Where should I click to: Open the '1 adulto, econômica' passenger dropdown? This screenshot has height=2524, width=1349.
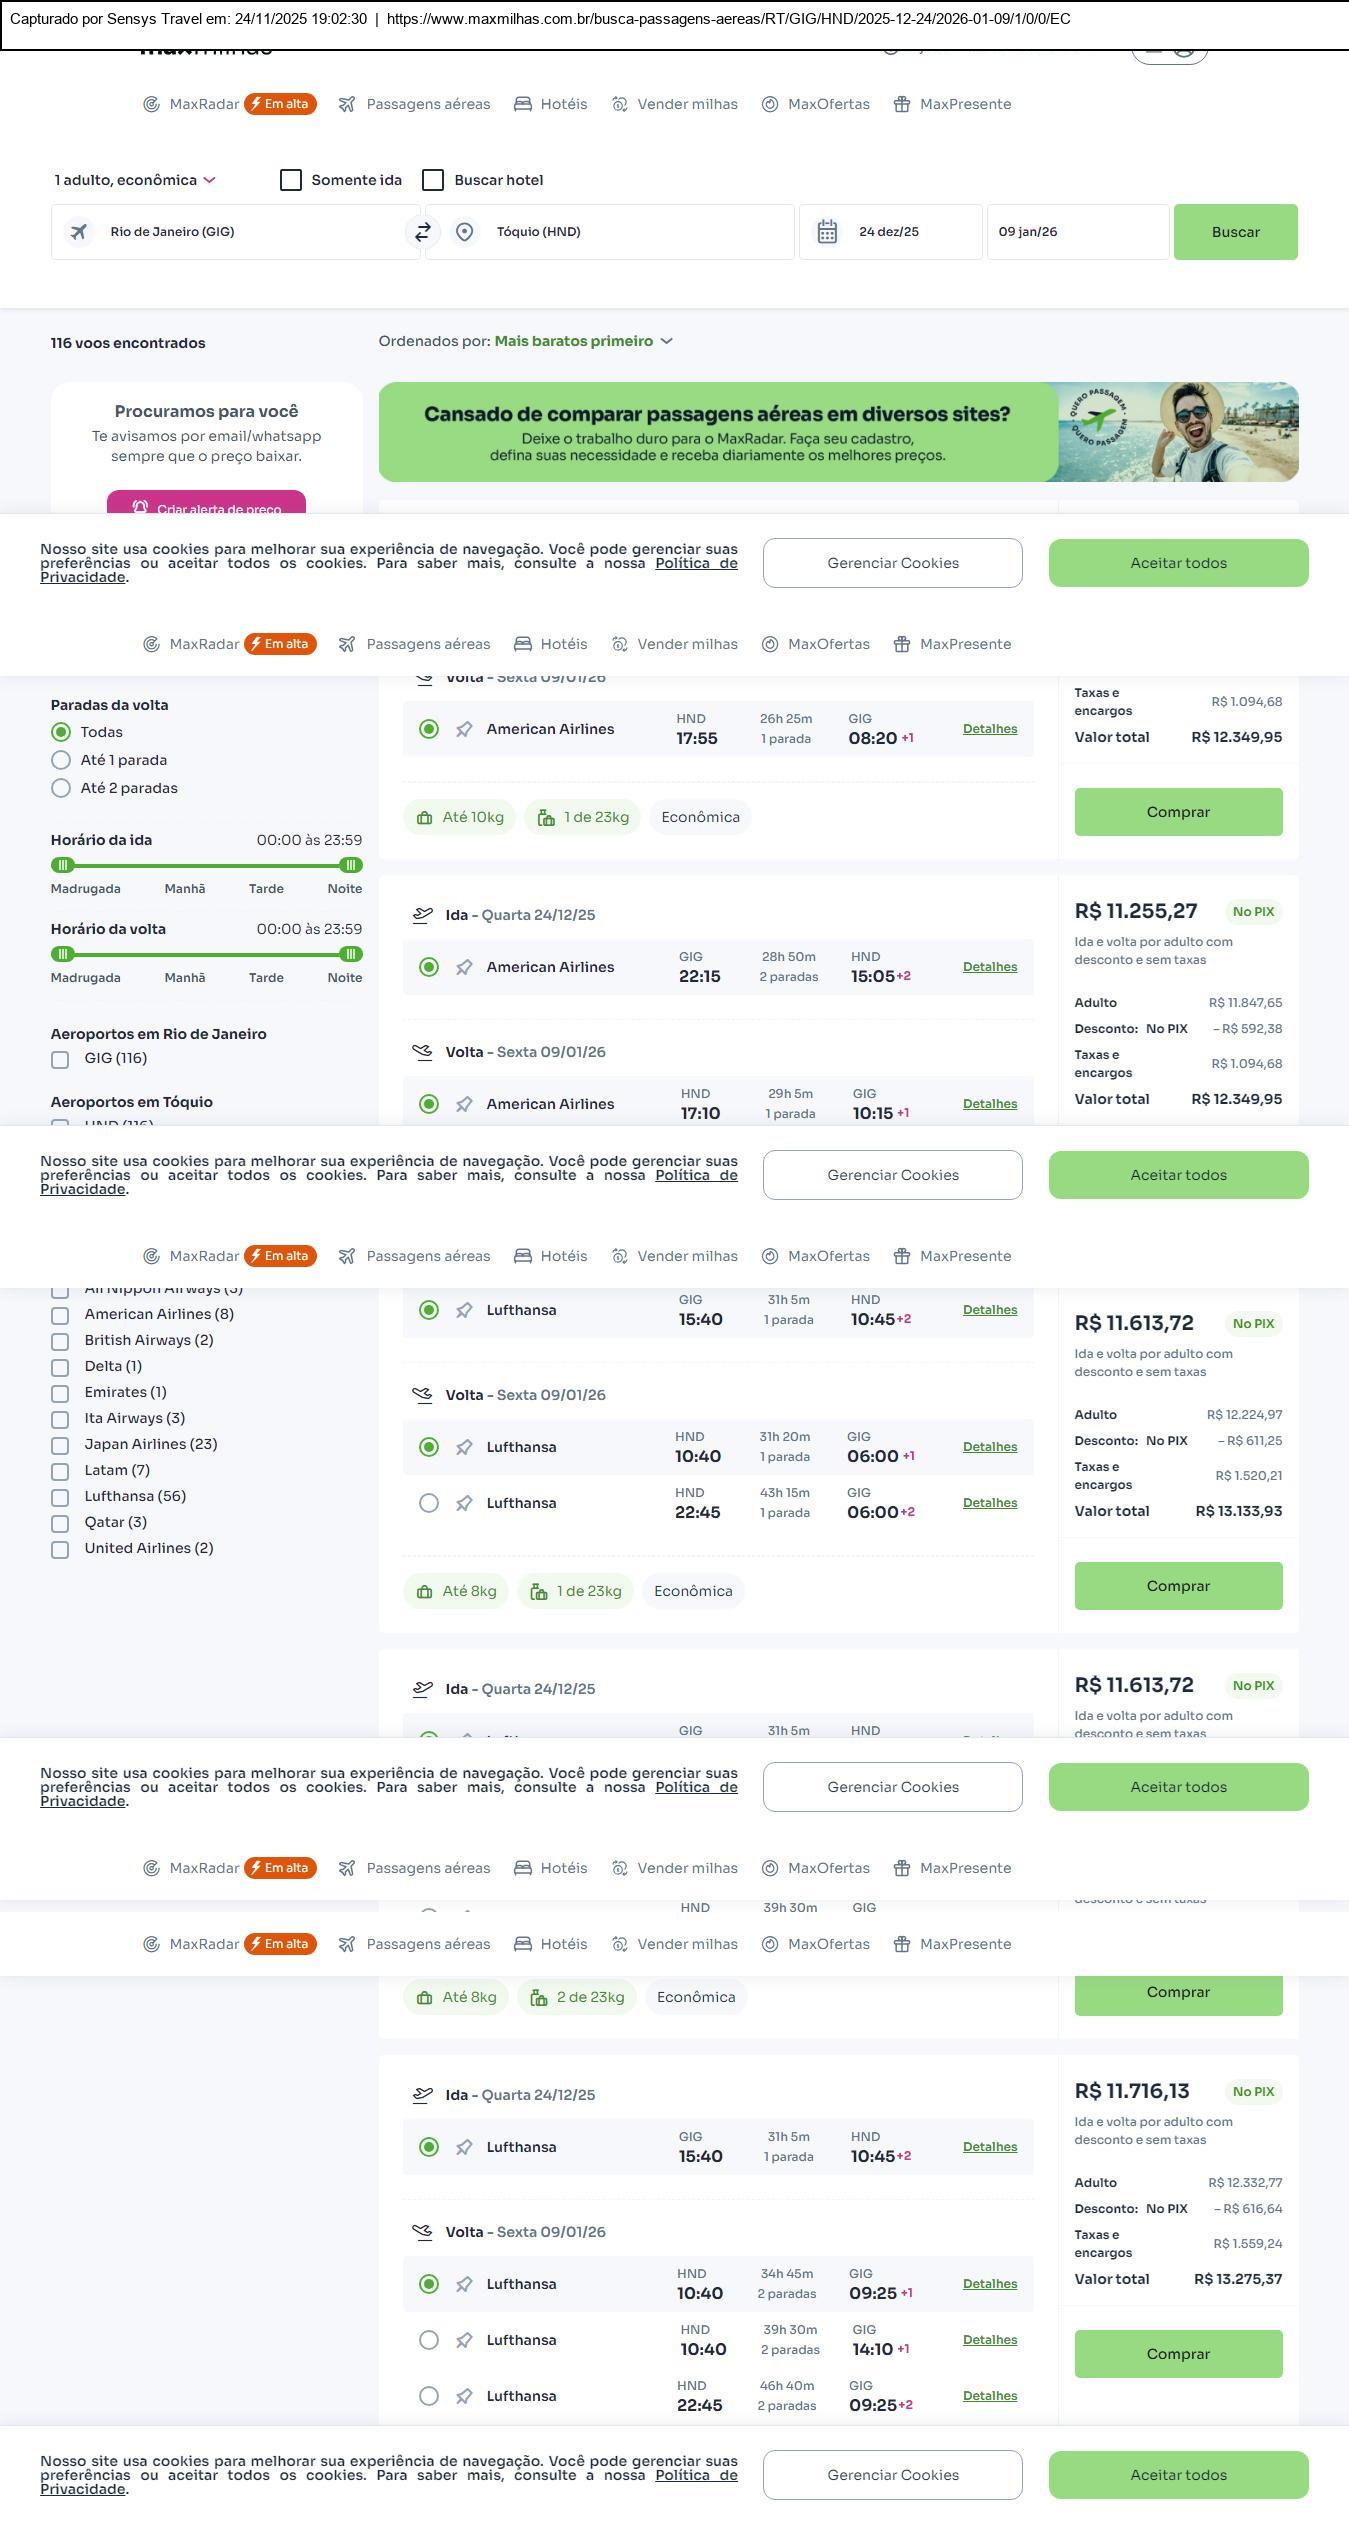tap(135, 180)
